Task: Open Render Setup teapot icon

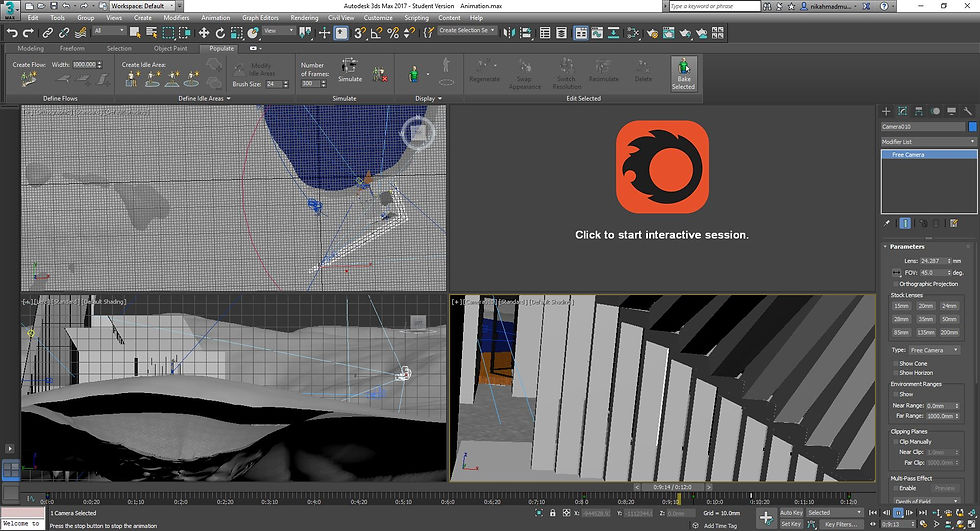Action: click(652, 33)
